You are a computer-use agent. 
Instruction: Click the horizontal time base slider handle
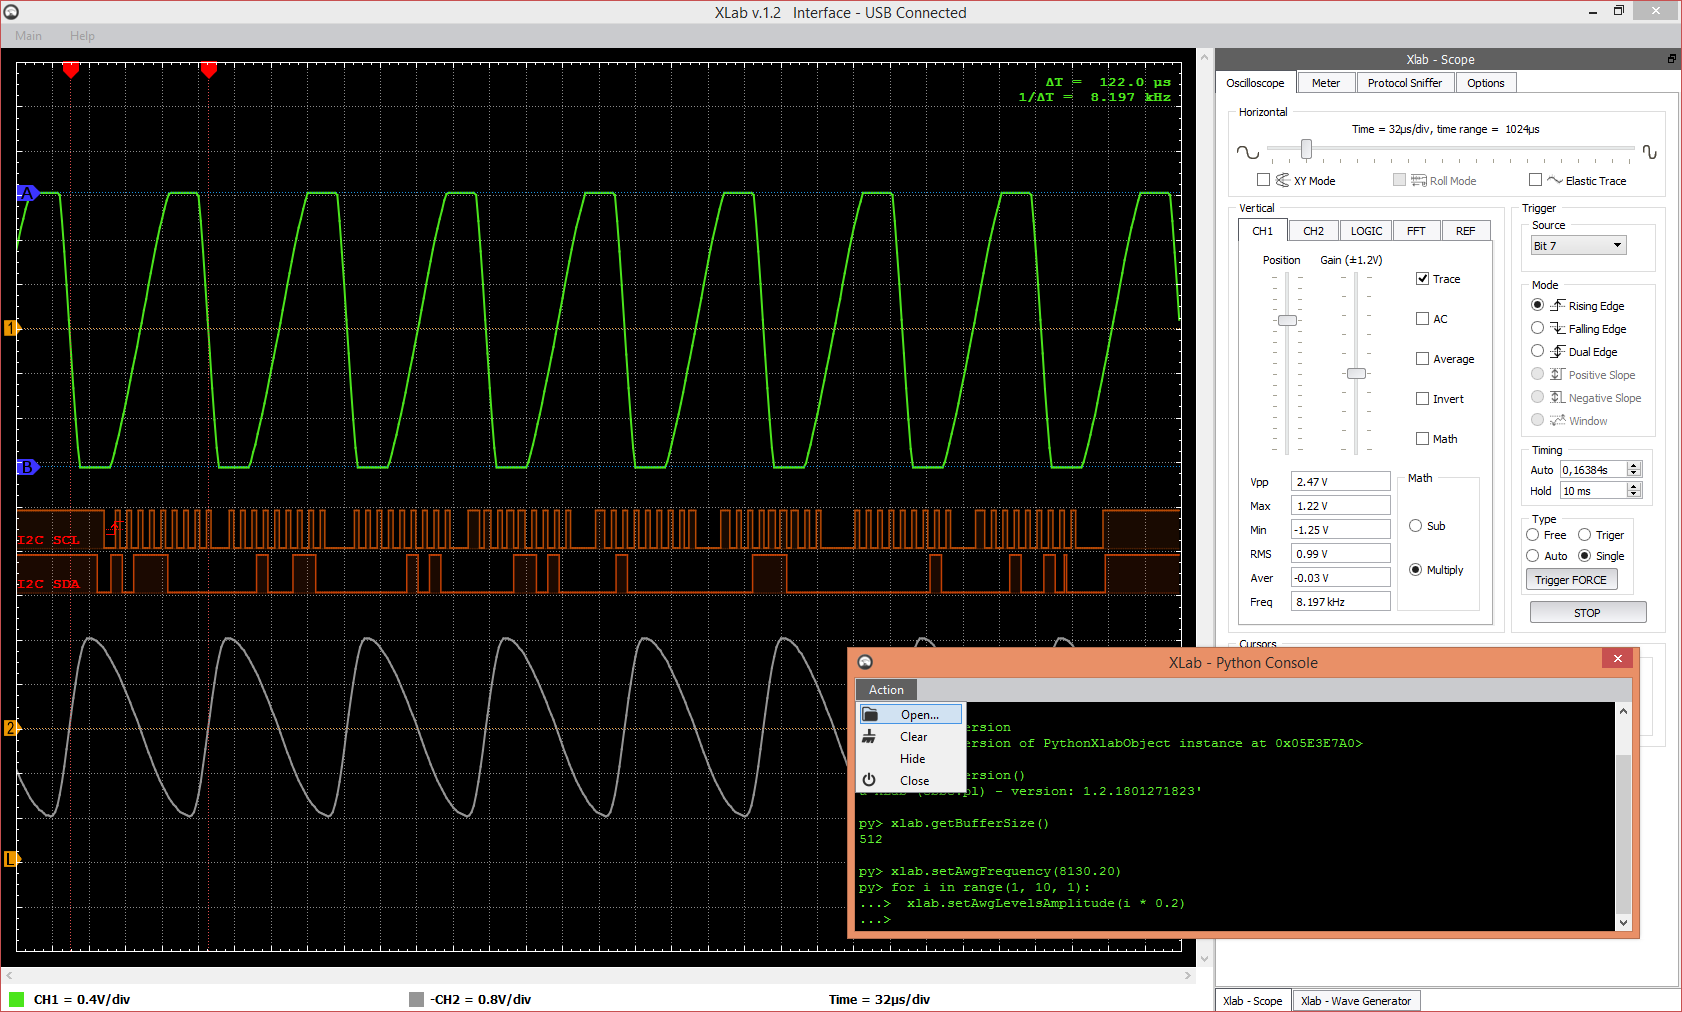[1306, 149]
